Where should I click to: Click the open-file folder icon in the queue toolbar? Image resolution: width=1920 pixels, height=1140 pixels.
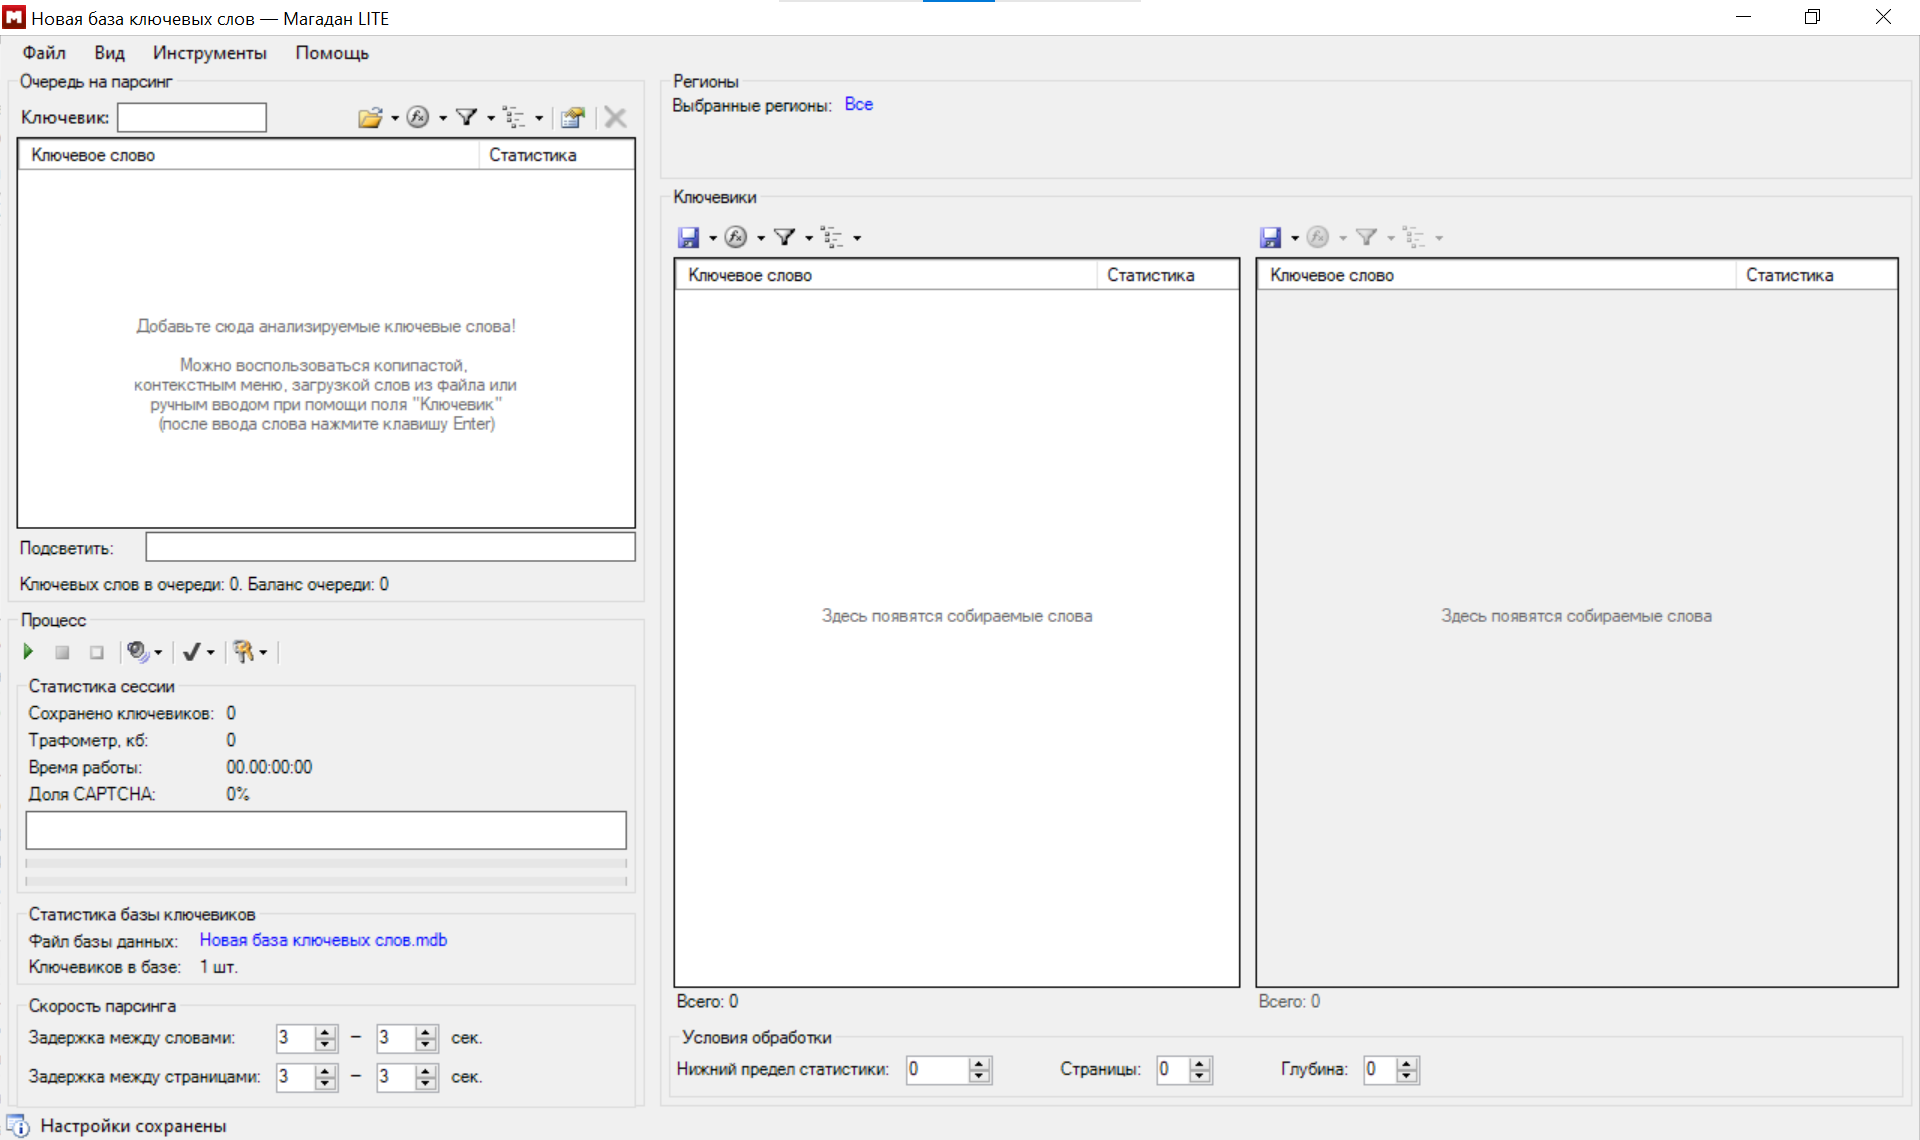370,118
